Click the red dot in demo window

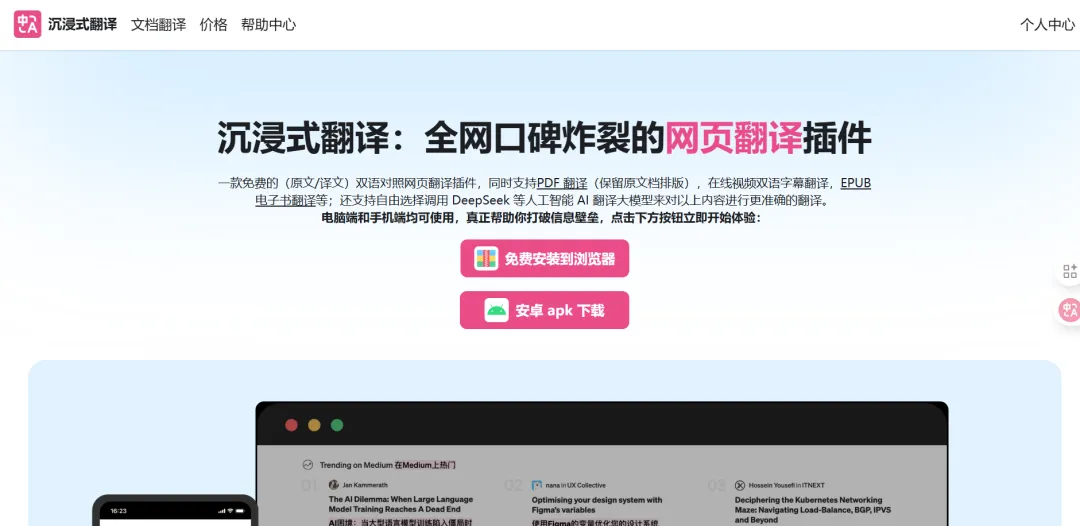(x=291, y=425)
